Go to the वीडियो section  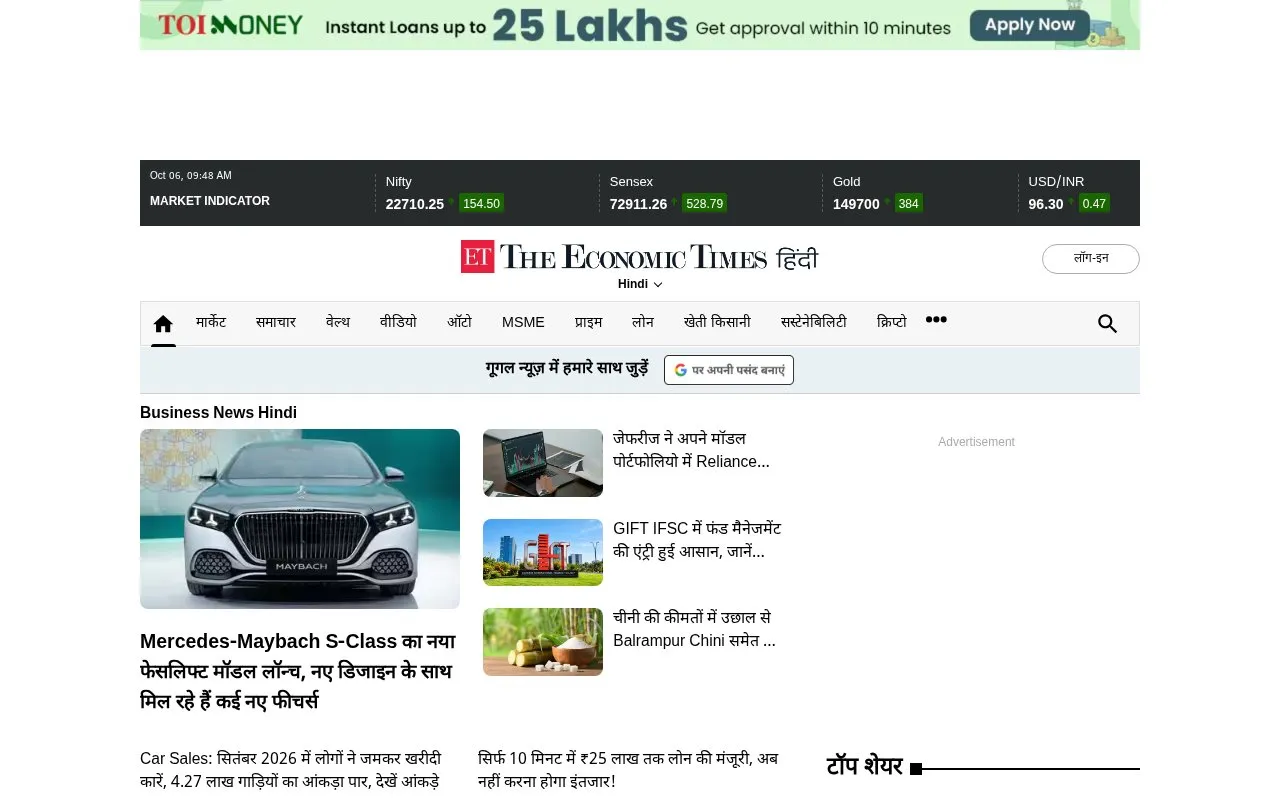point(398,322)
